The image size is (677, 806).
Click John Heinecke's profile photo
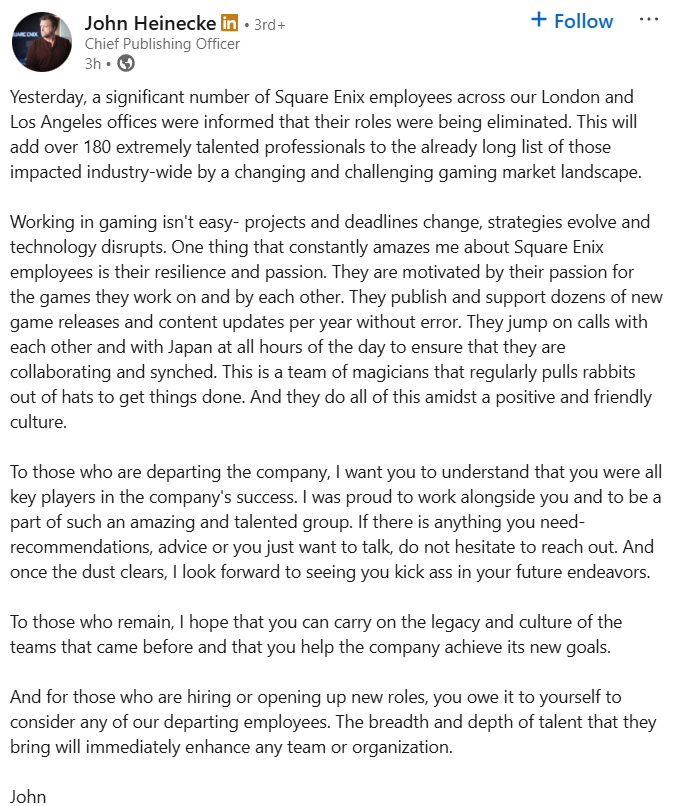pyautogui.click(x=41, y=42)
